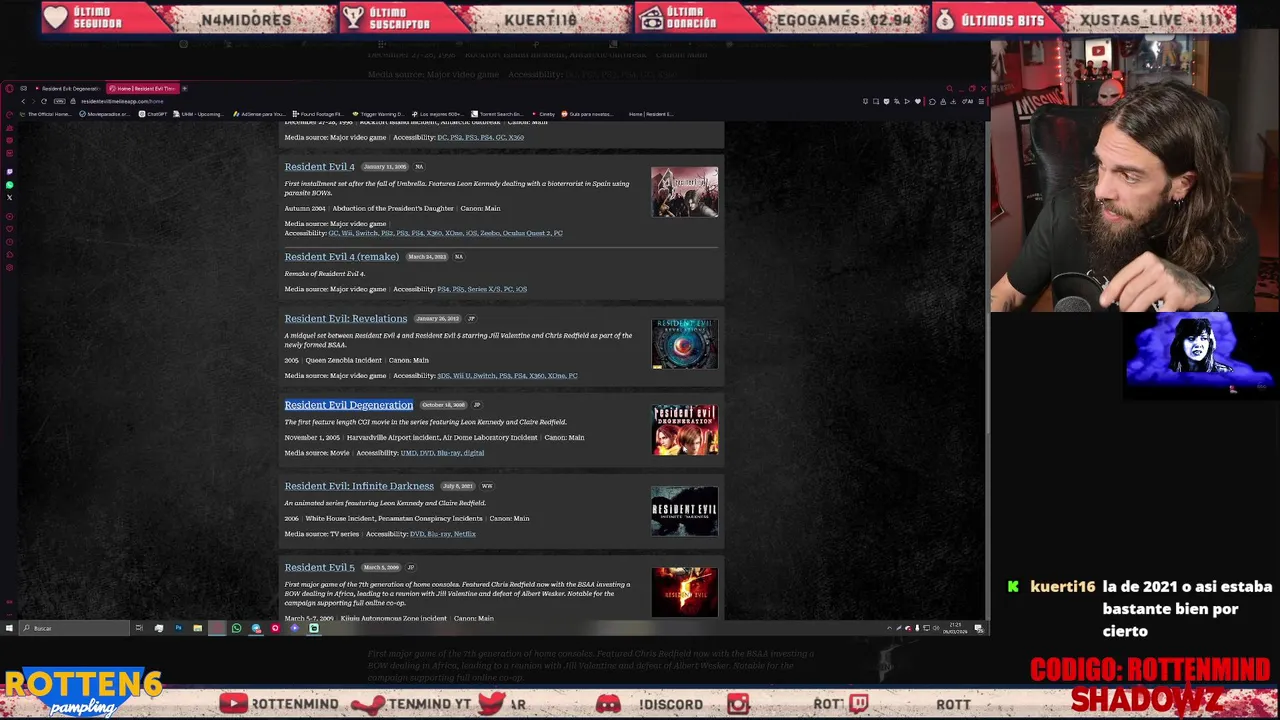This screenshot has height=720, width=1280.
Task: Open the AdSense para YouTube bookmark
Action: (258, 114)
